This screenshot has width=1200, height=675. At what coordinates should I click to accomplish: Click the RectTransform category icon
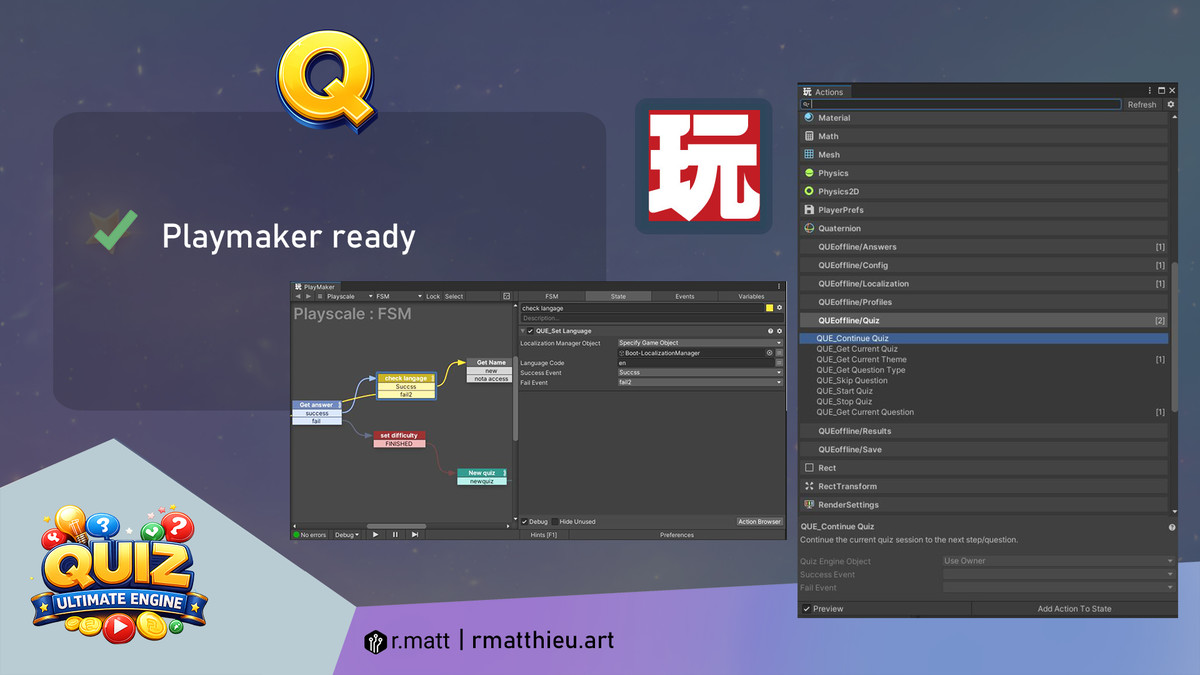pos(809,486)
